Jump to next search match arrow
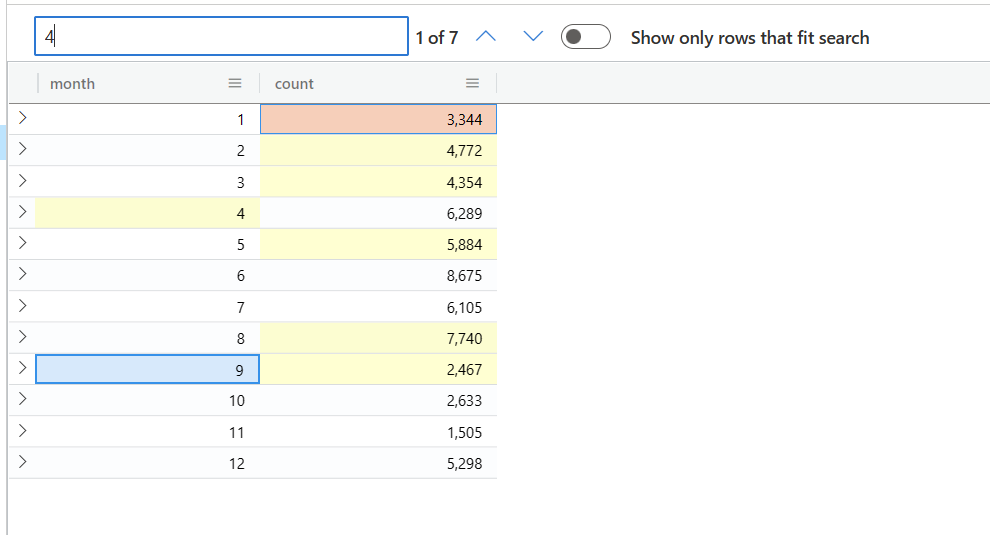 pyautogui.click(x=534, y=37)
